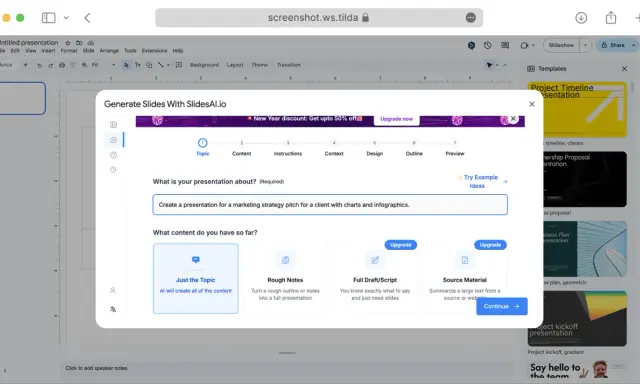
Task: Click the redo icon in toolbar
Action: pos(51,65)
